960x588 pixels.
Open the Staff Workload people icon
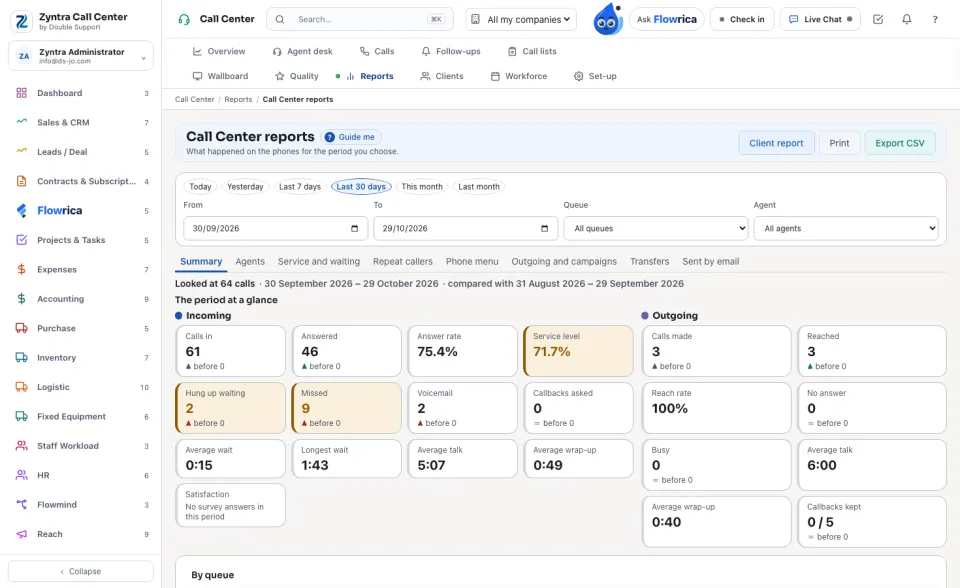(21, 445)
